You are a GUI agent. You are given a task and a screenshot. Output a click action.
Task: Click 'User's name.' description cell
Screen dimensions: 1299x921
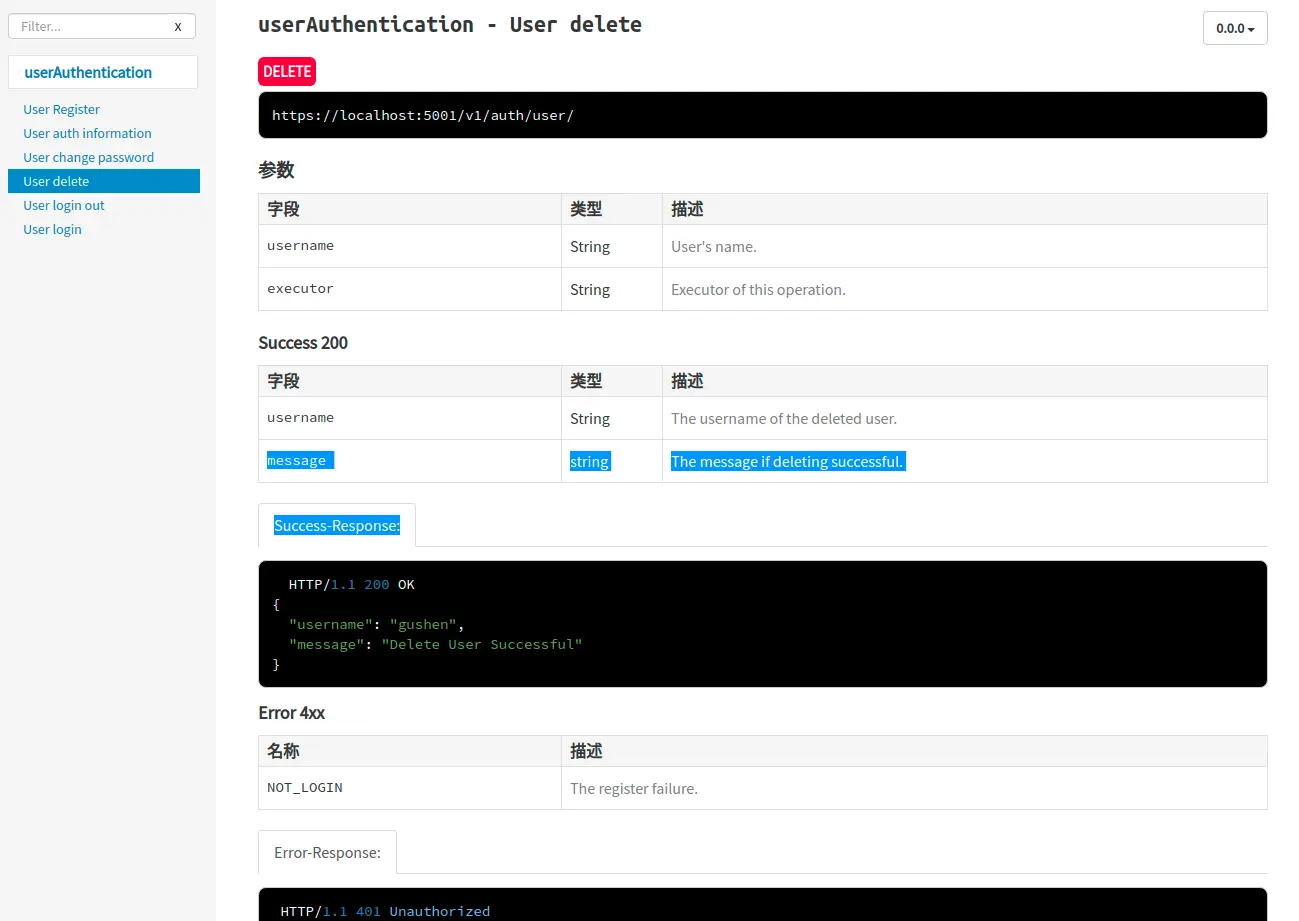point(965,246)
